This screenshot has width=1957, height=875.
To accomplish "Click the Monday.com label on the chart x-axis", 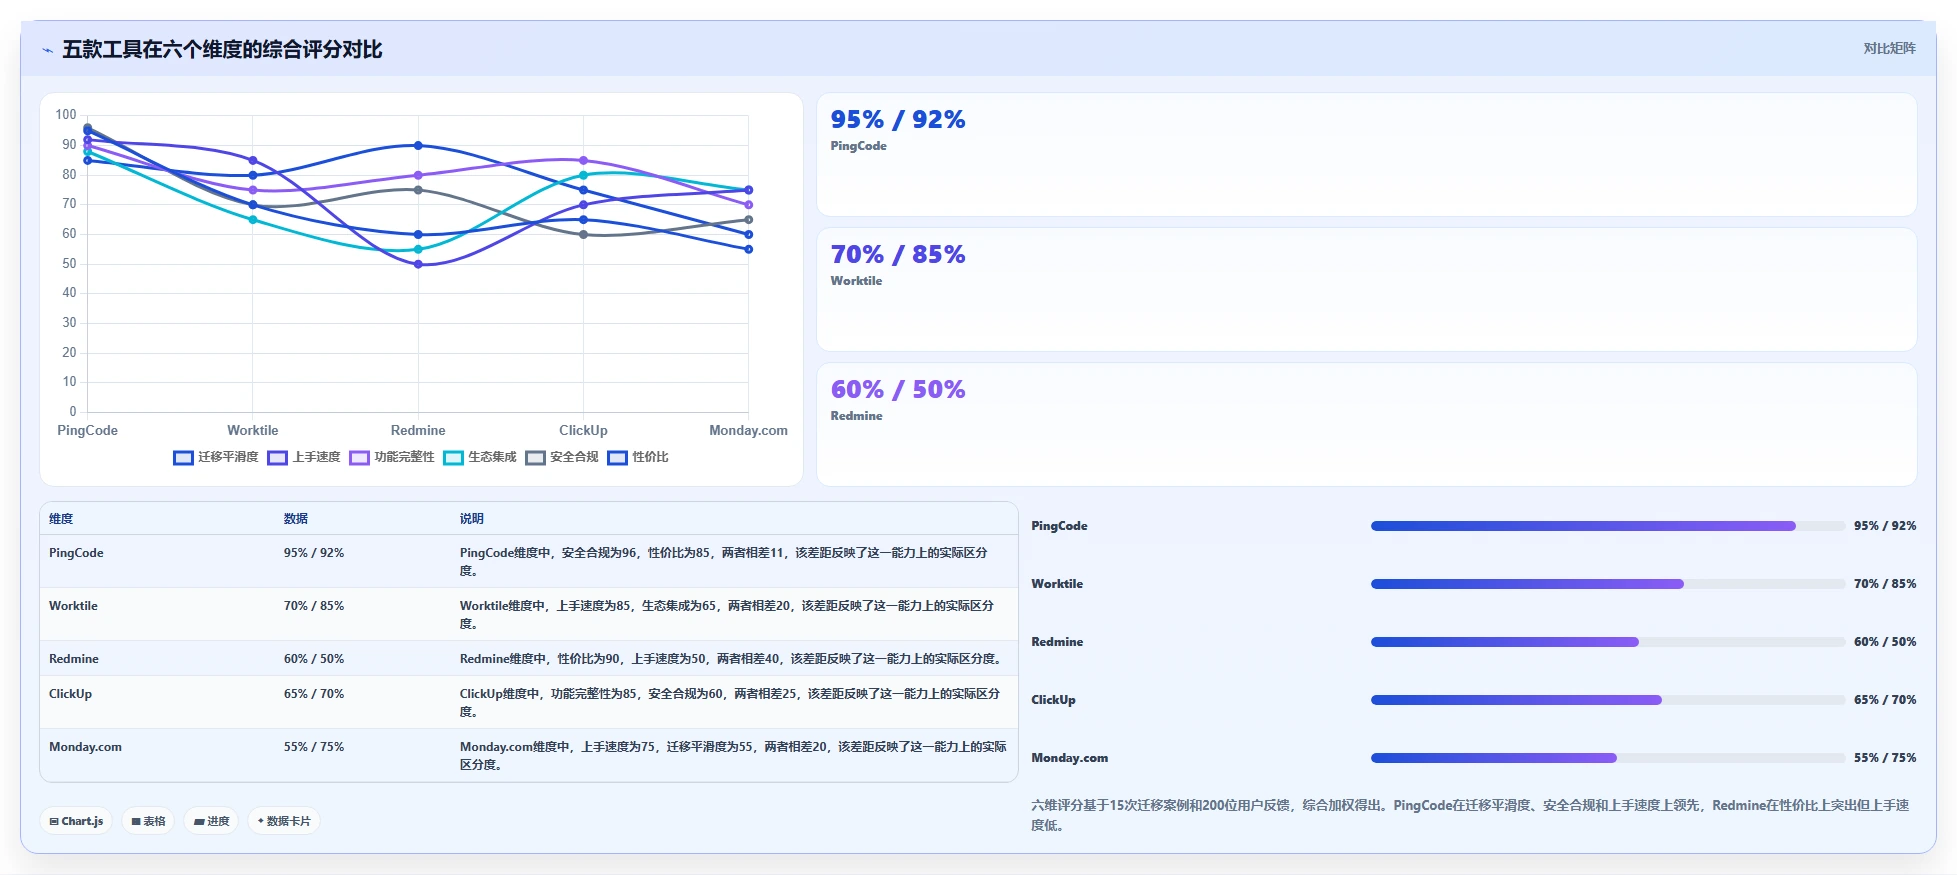I will pyautogui.click(x=748, y=431).
